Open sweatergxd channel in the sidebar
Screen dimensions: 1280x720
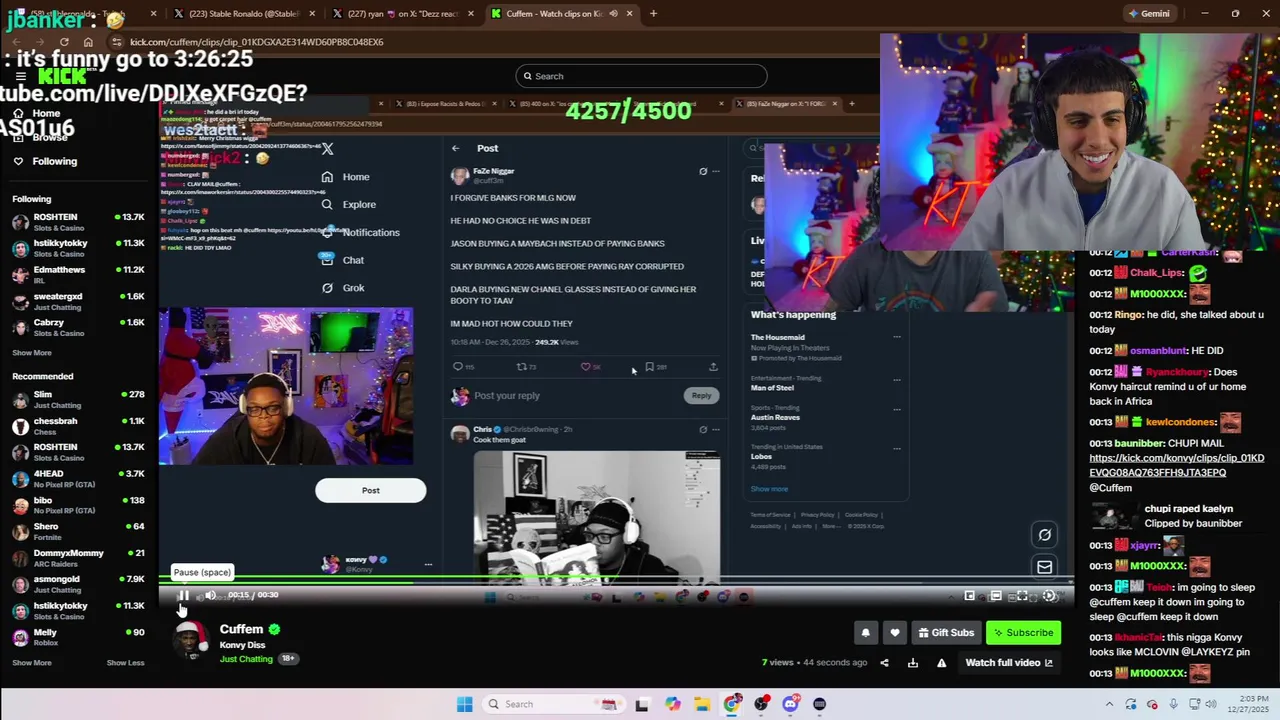point(79,301)
